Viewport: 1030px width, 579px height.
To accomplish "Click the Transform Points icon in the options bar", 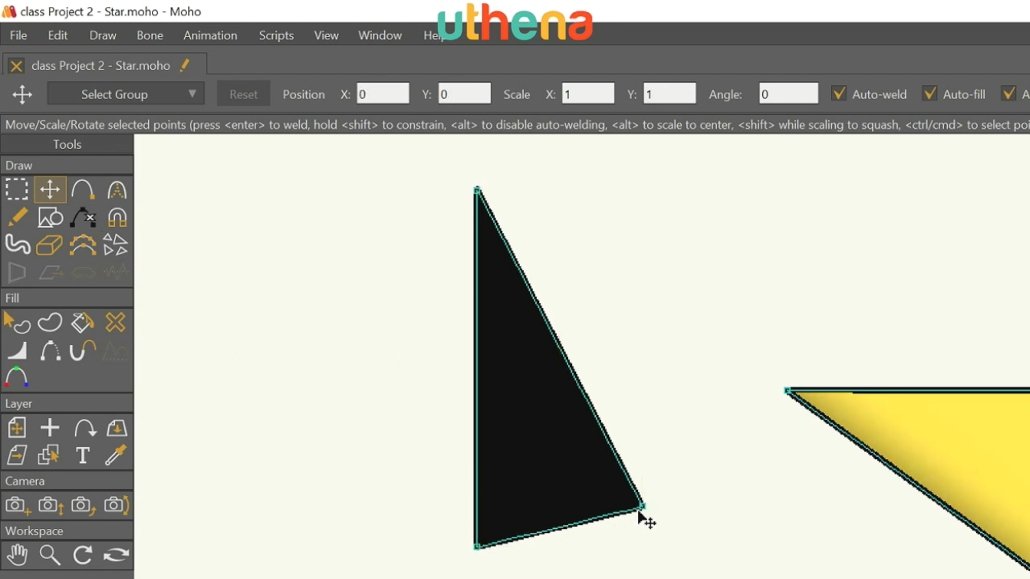I will [x=22, y=94].
